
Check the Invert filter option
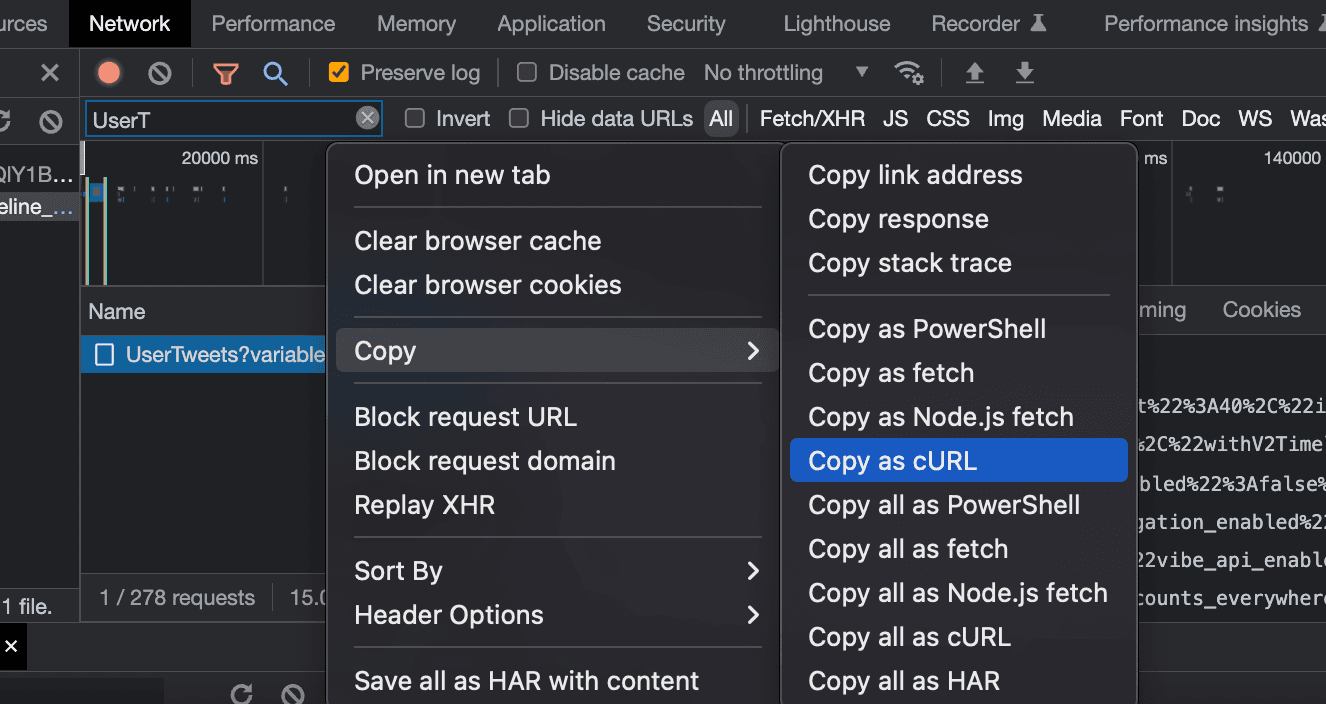pyautogui.click(x=414, y=118)
